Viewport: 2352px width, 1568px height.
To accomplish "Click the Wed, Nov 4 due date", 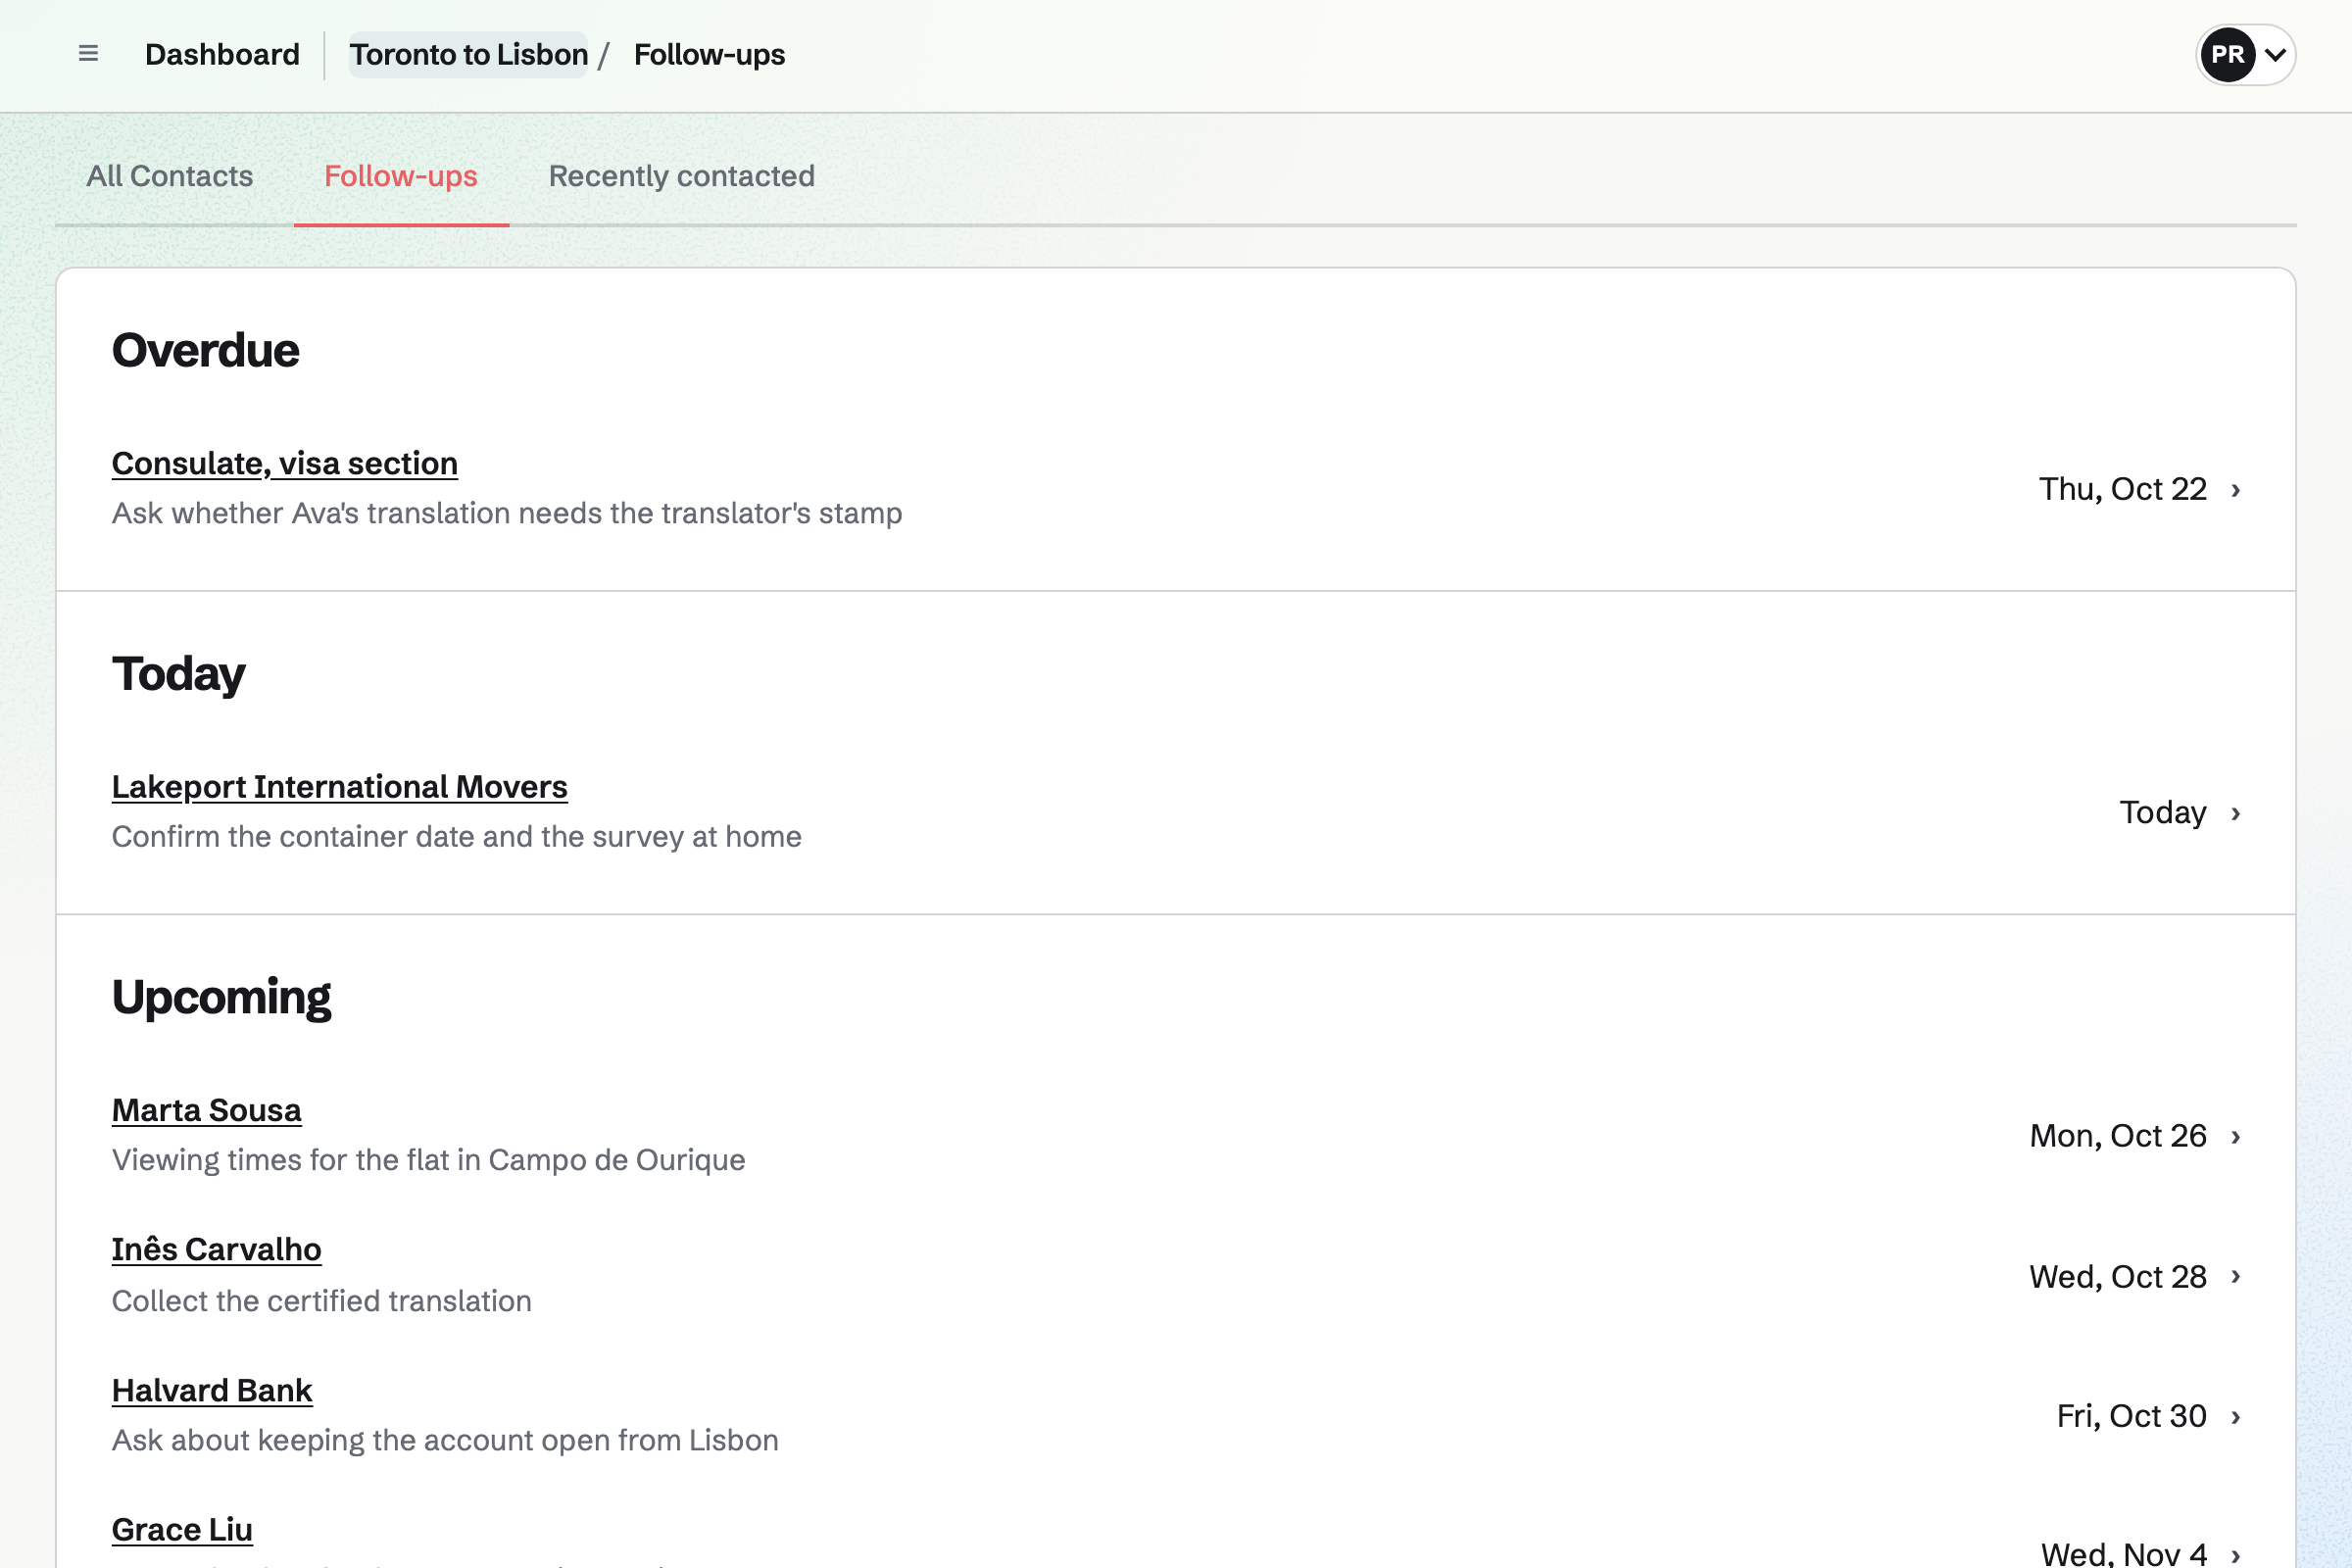I will click(2123, 1553).
